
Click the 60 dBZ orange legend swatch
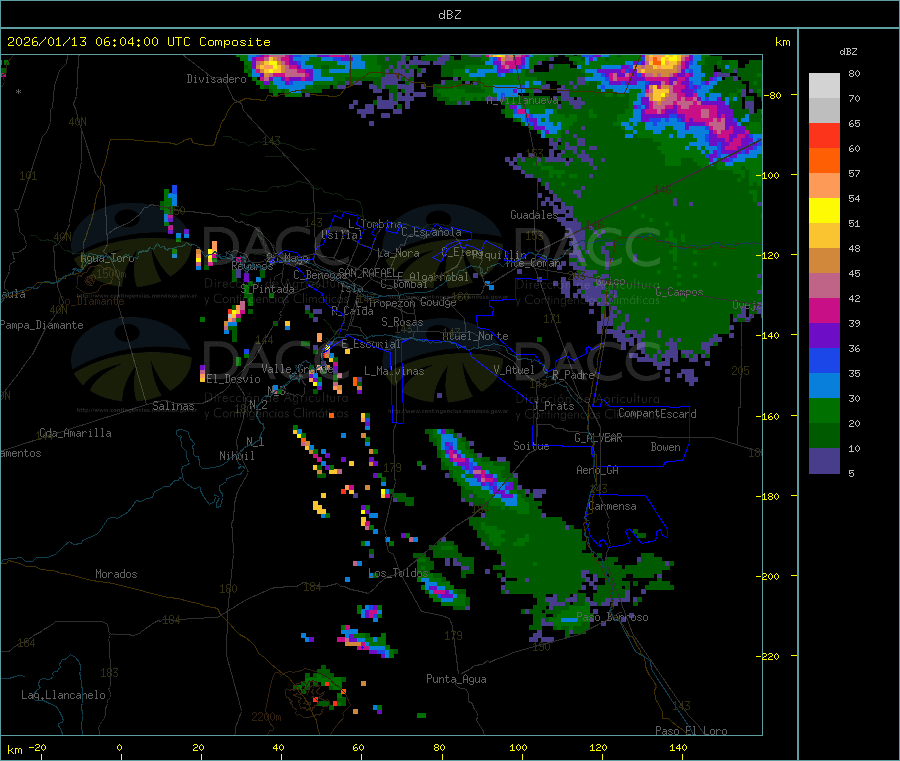coord(824,161)
